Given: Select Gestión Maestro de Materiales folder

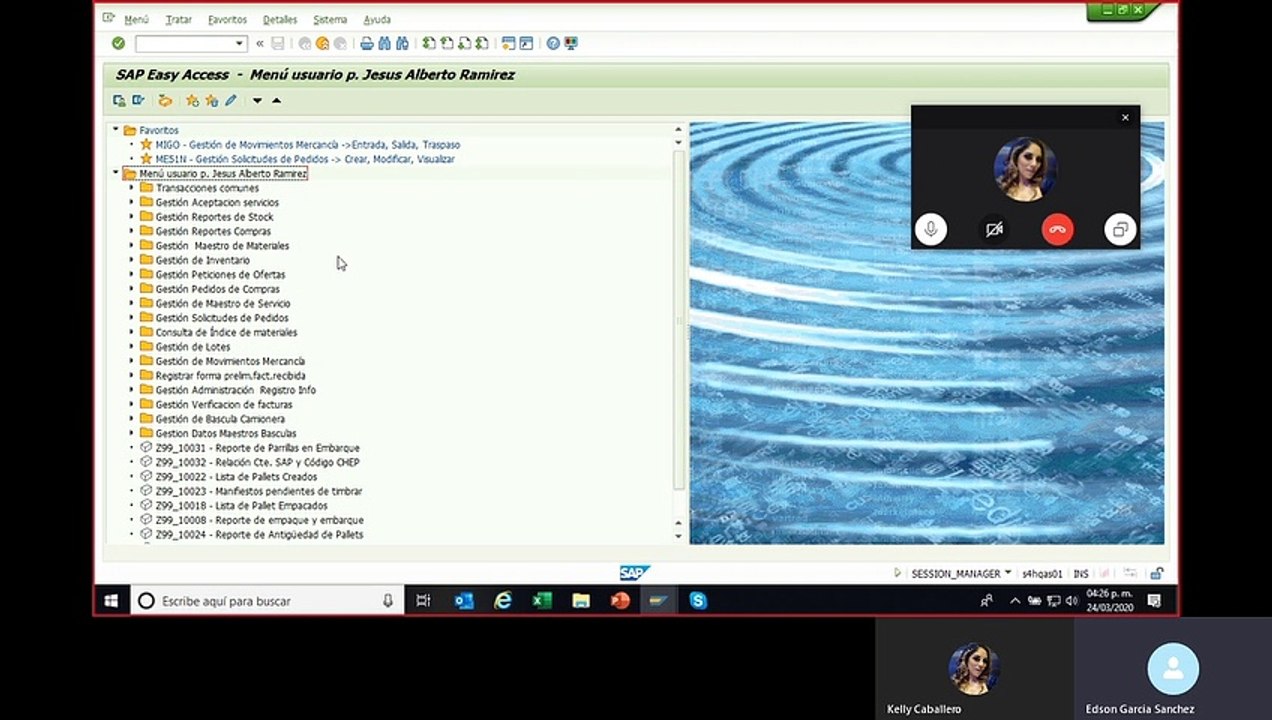Looking at the screenshot, I should (x=222, y=246).
